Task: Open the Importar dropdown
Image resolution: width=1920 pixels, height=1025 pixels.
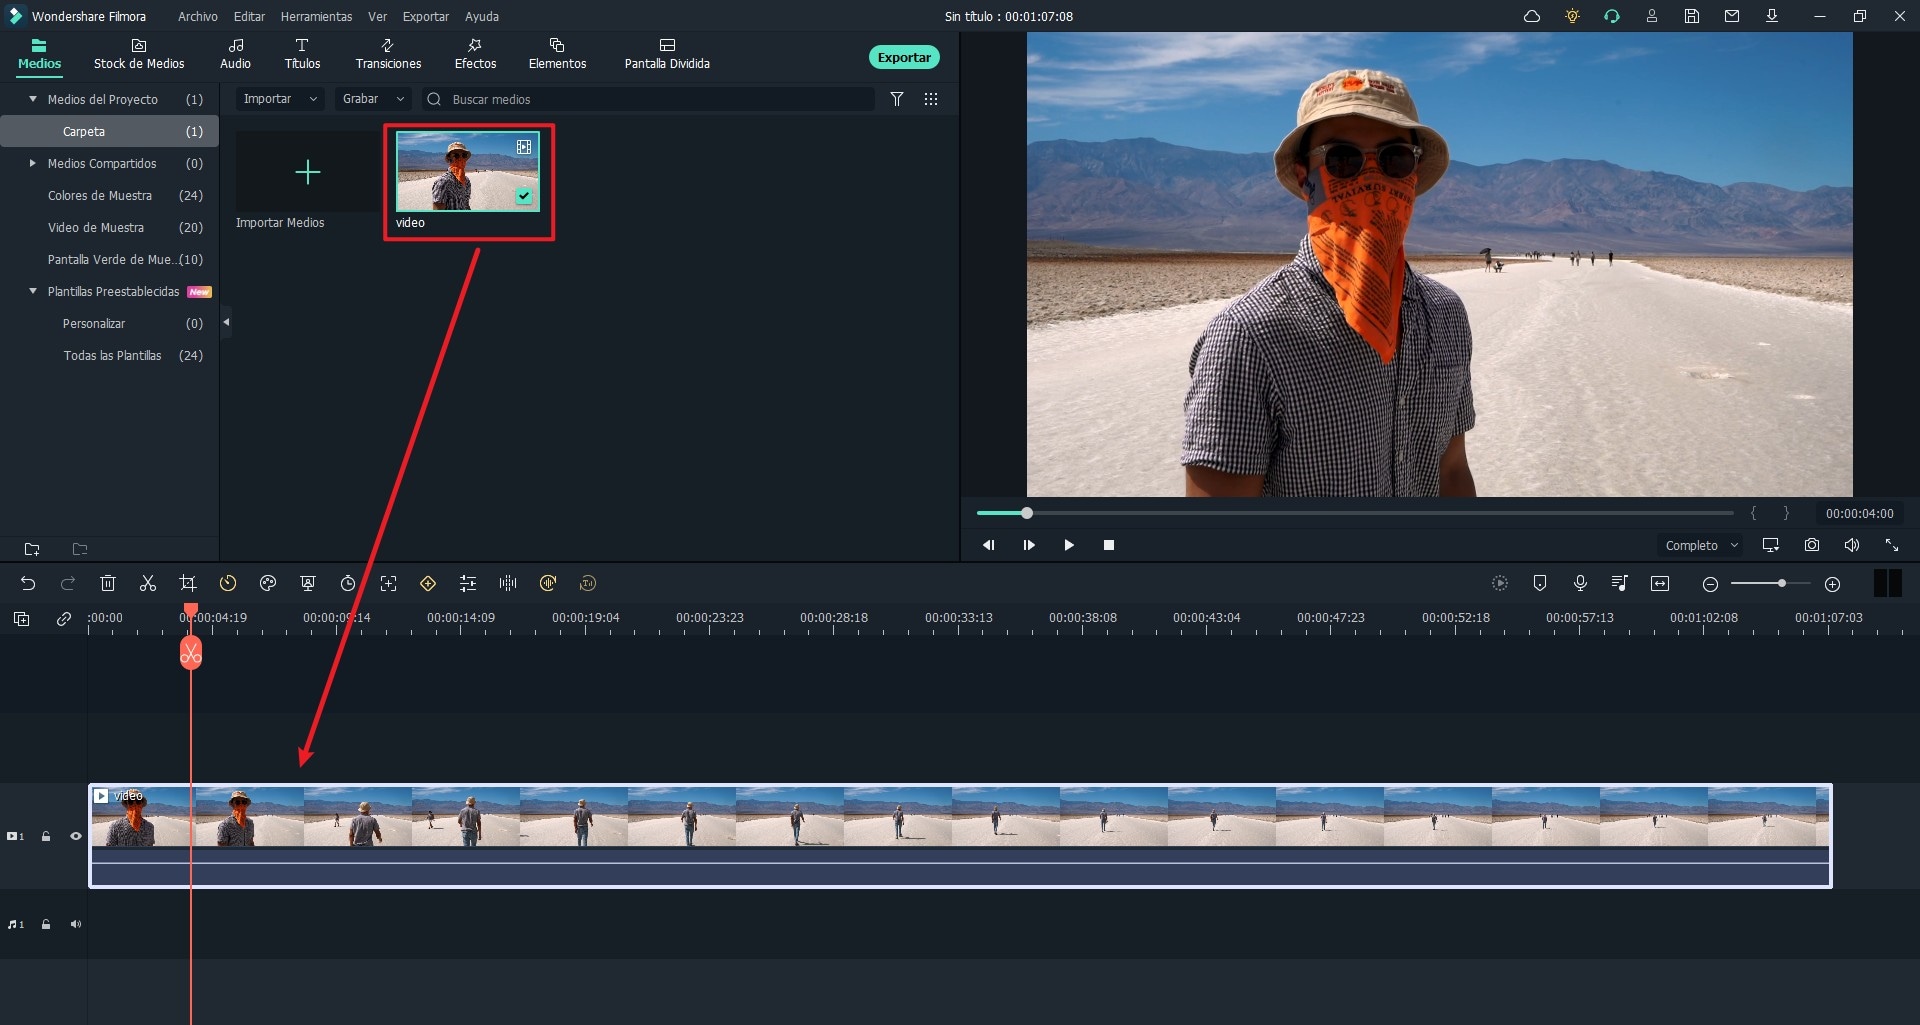Action: tap(280, 99)
